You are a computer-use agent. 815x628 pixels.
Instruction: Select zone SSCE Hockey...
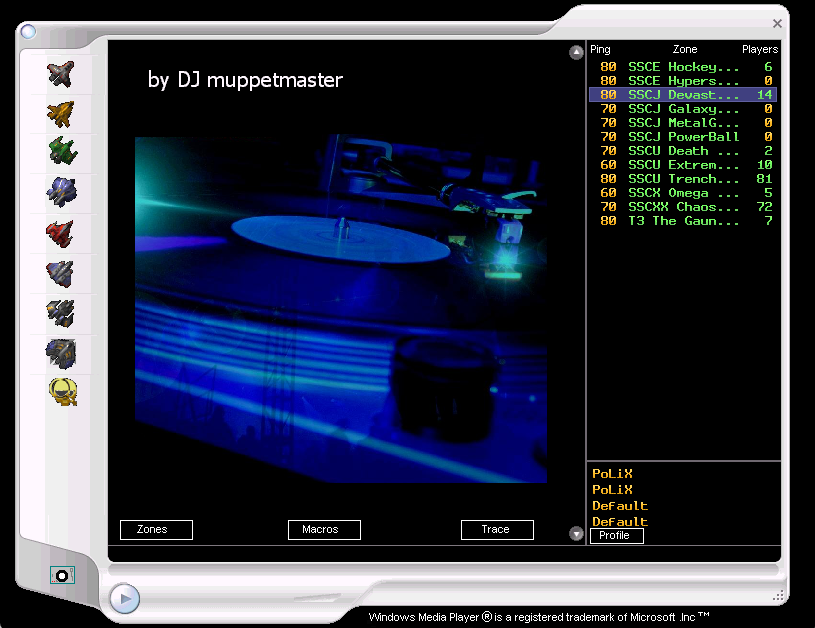pyautogui.click(x=683, y=67)
